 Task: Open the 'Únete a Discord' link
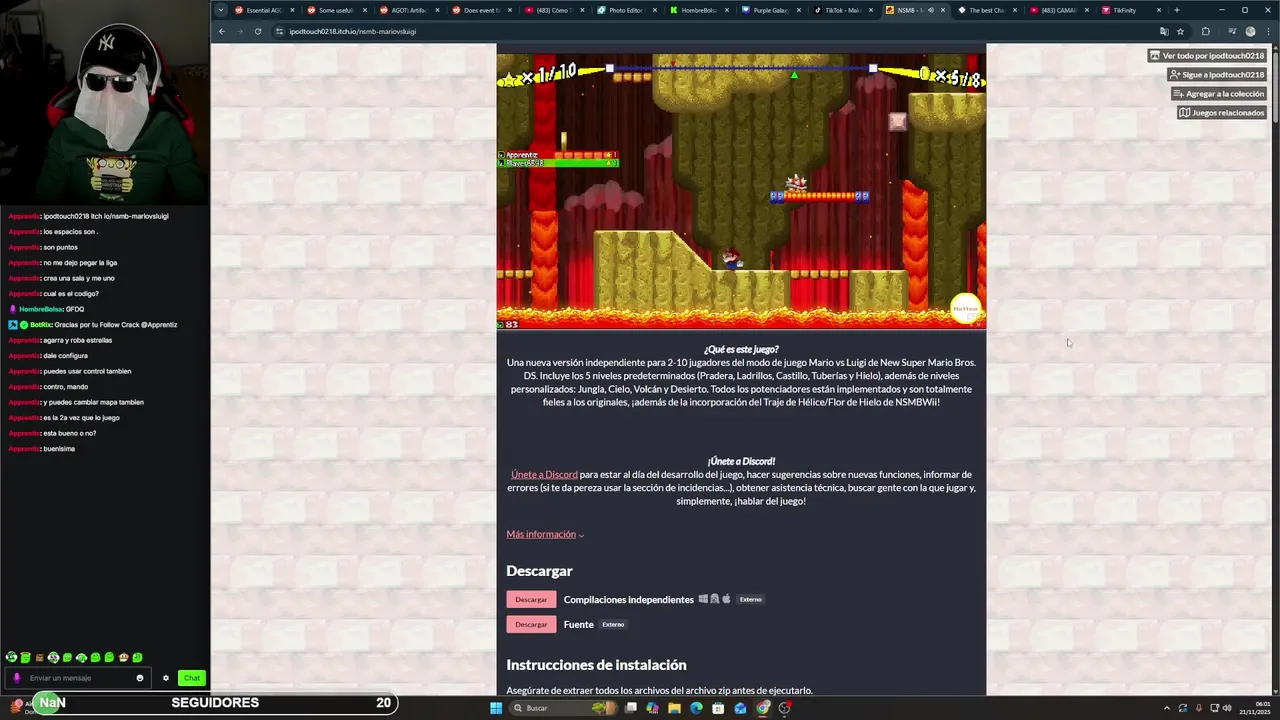(544, 475)
